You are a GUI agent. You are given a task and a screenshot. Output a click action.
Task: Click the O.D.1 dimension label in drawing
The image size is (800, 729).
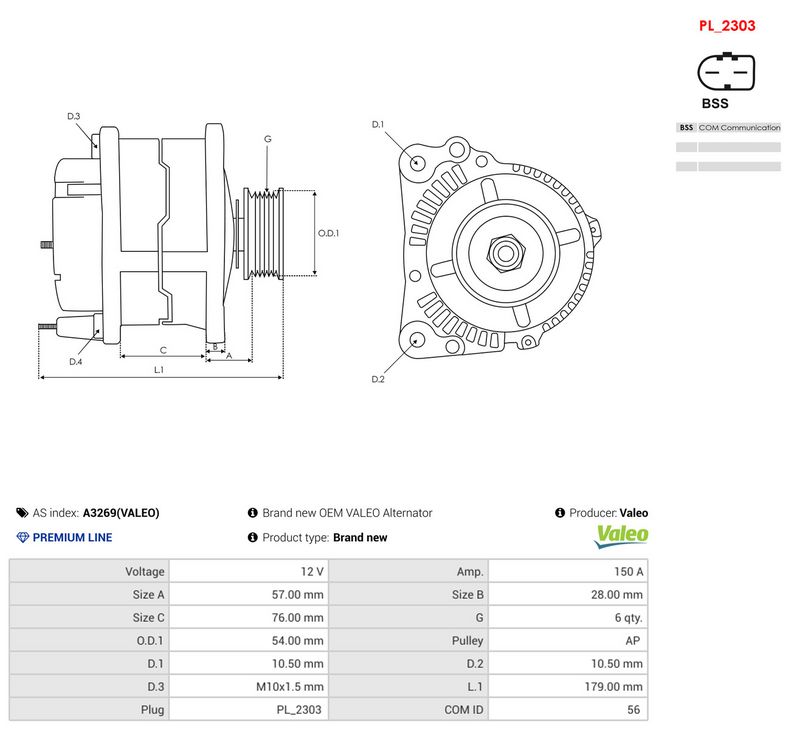click(328, 233)
